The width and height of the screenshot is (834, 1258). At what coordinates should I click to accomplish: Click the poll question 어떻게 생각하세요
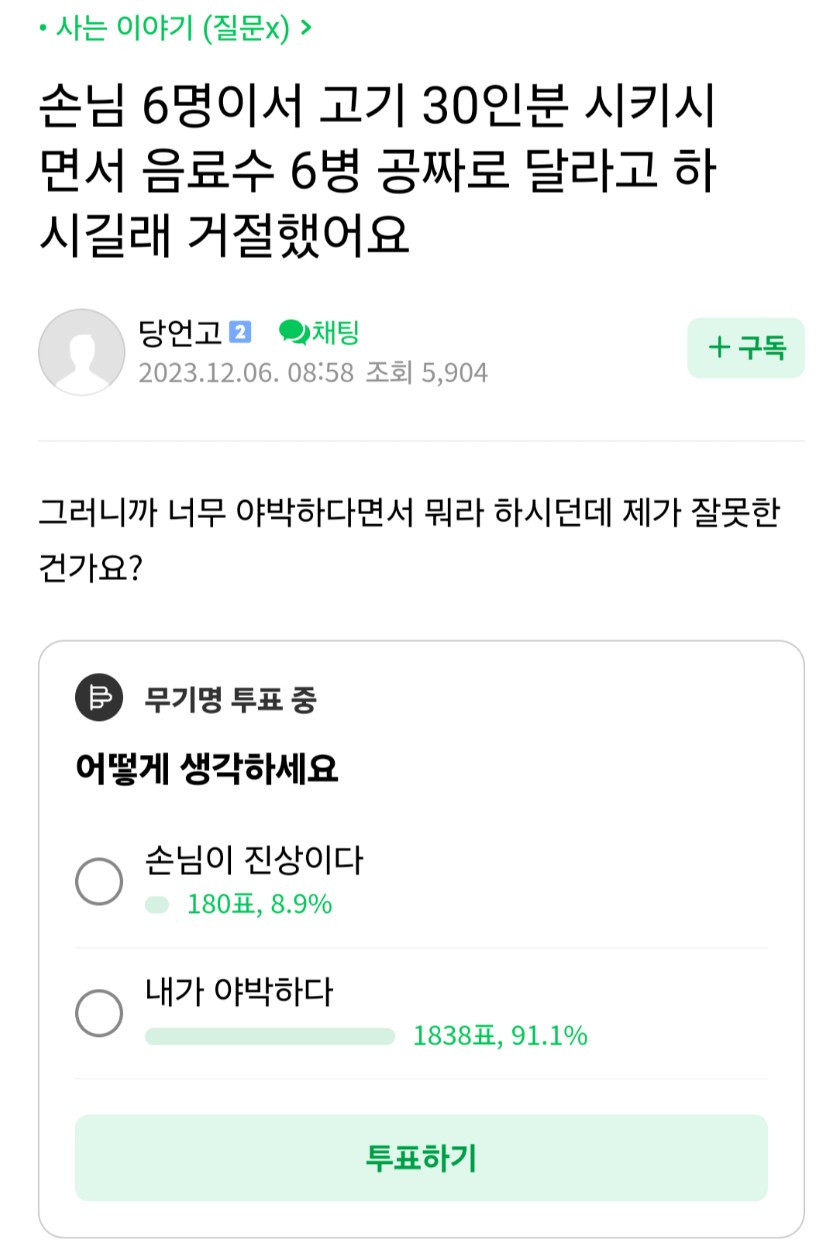207,768
